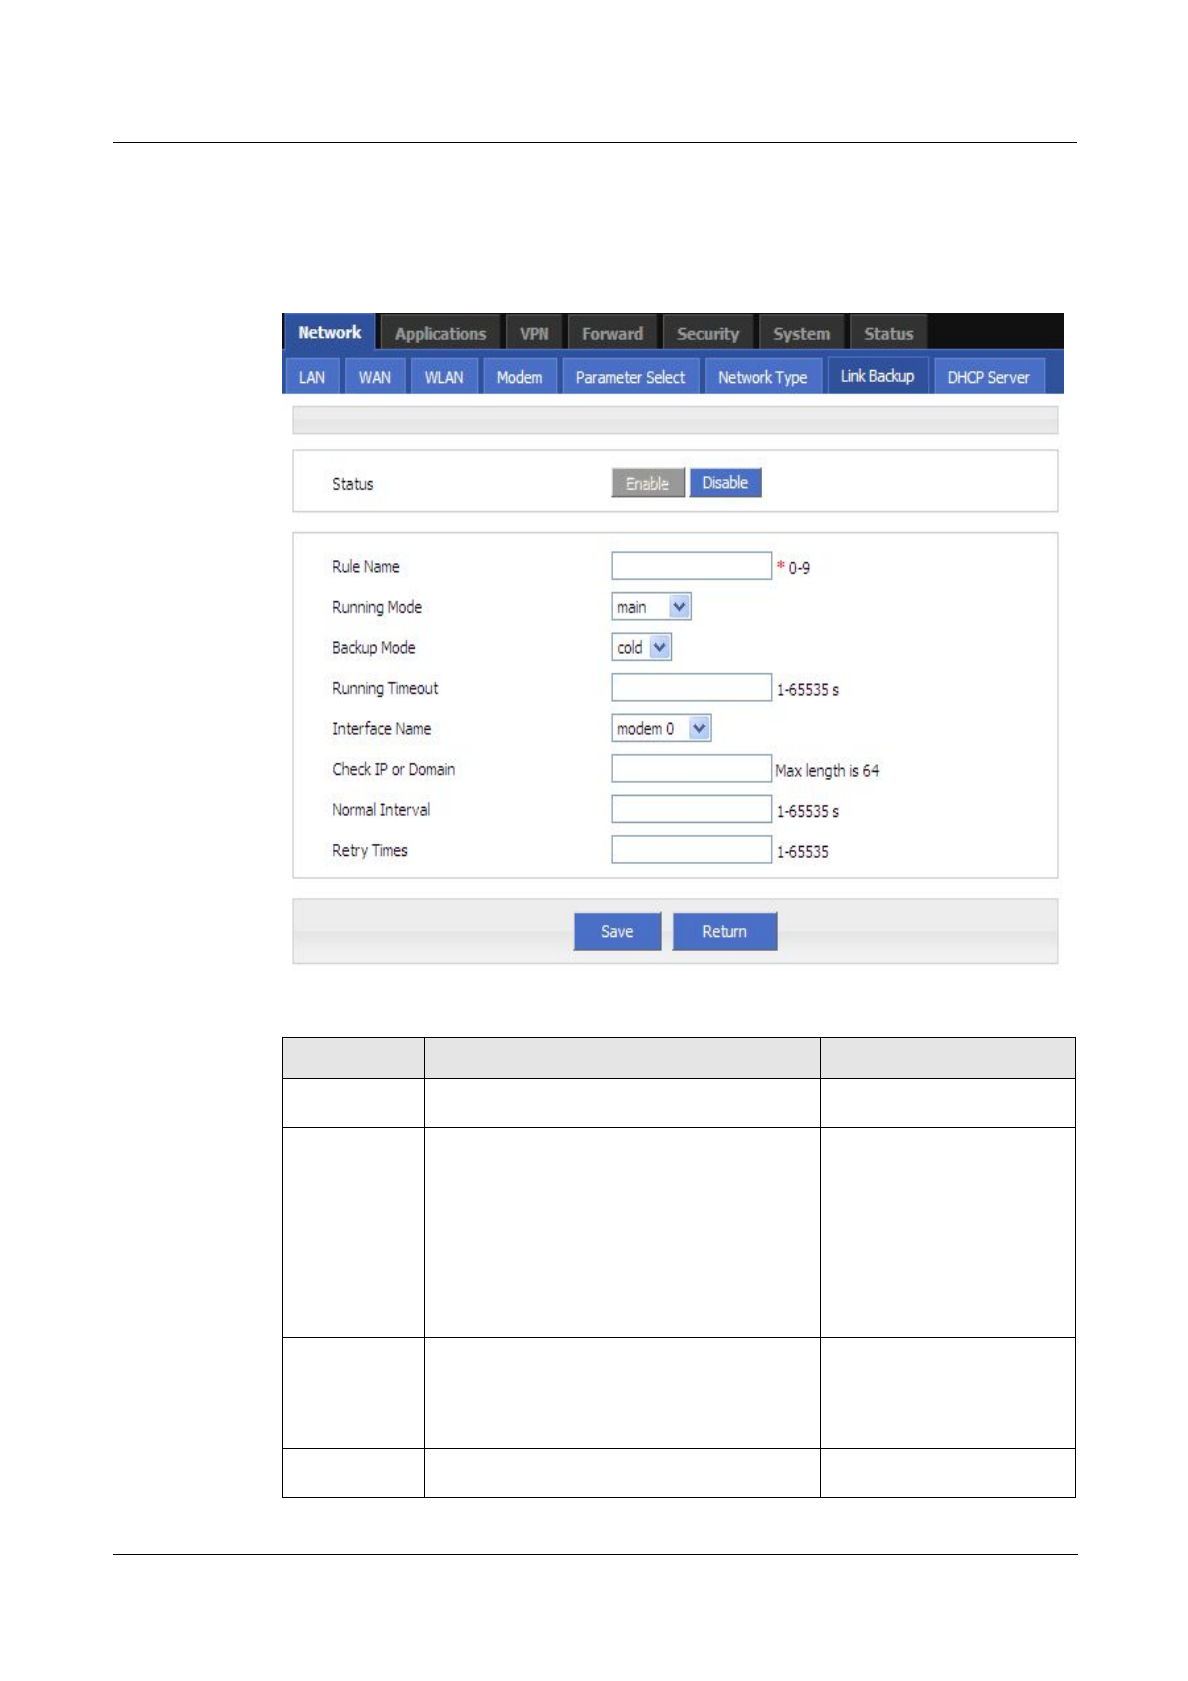This screenshot has height=1681, width=1188.
Task: Click the 'Max length is 64' hint
Action: click(827, 771)
